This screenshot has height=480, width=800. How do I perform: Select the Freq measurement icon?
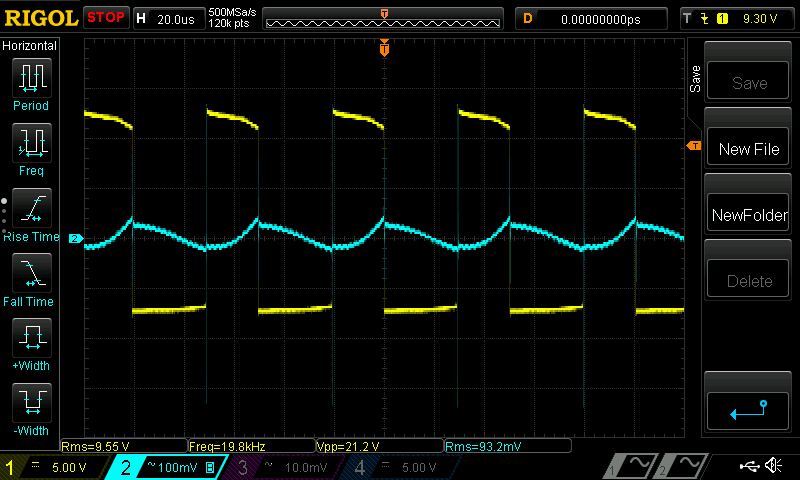tap(32, 142)
